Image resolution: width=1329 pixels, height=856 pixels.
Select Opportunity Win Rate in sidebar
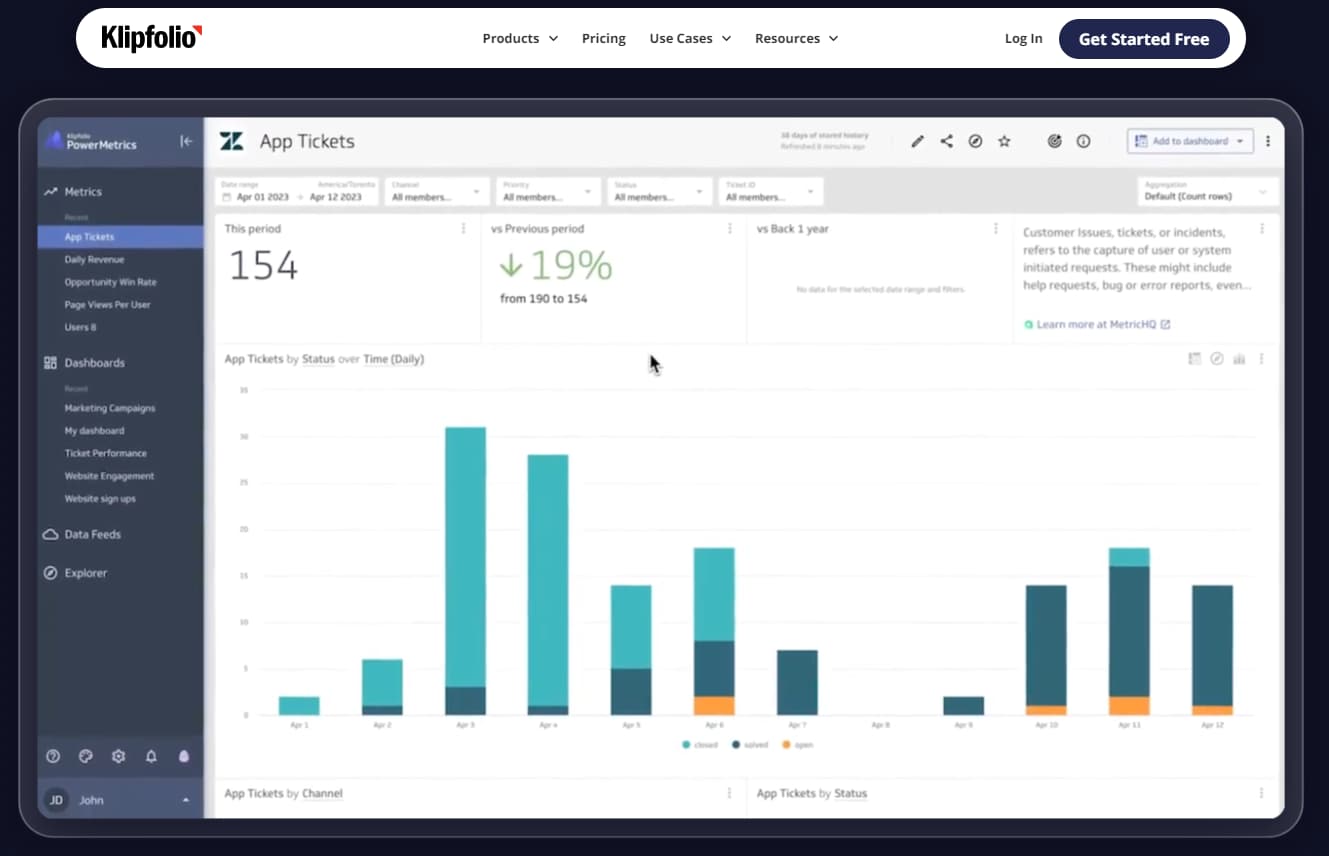click(110, 282)
